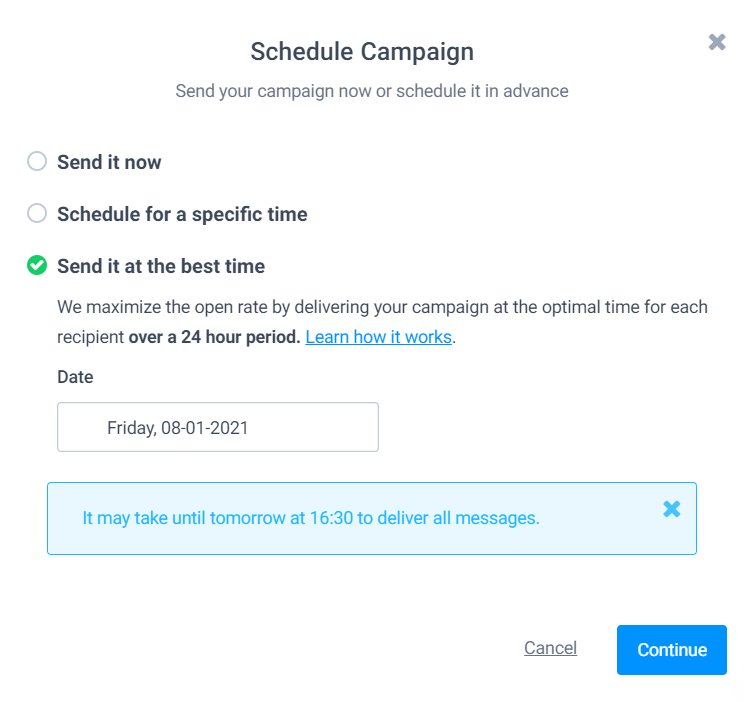Image resolution: width=744 pixels, height=702 pixels.
Task: Click the subtitle about sending or scheduling
Action: tap(372, 91)
